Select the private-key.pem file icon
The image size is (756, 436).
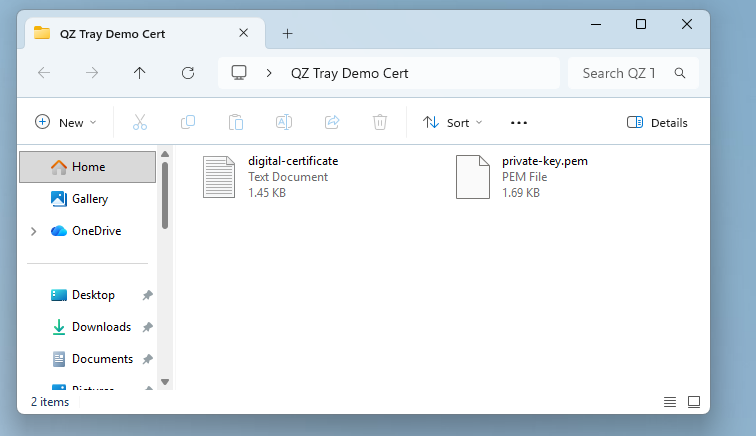tap(473, 177)
